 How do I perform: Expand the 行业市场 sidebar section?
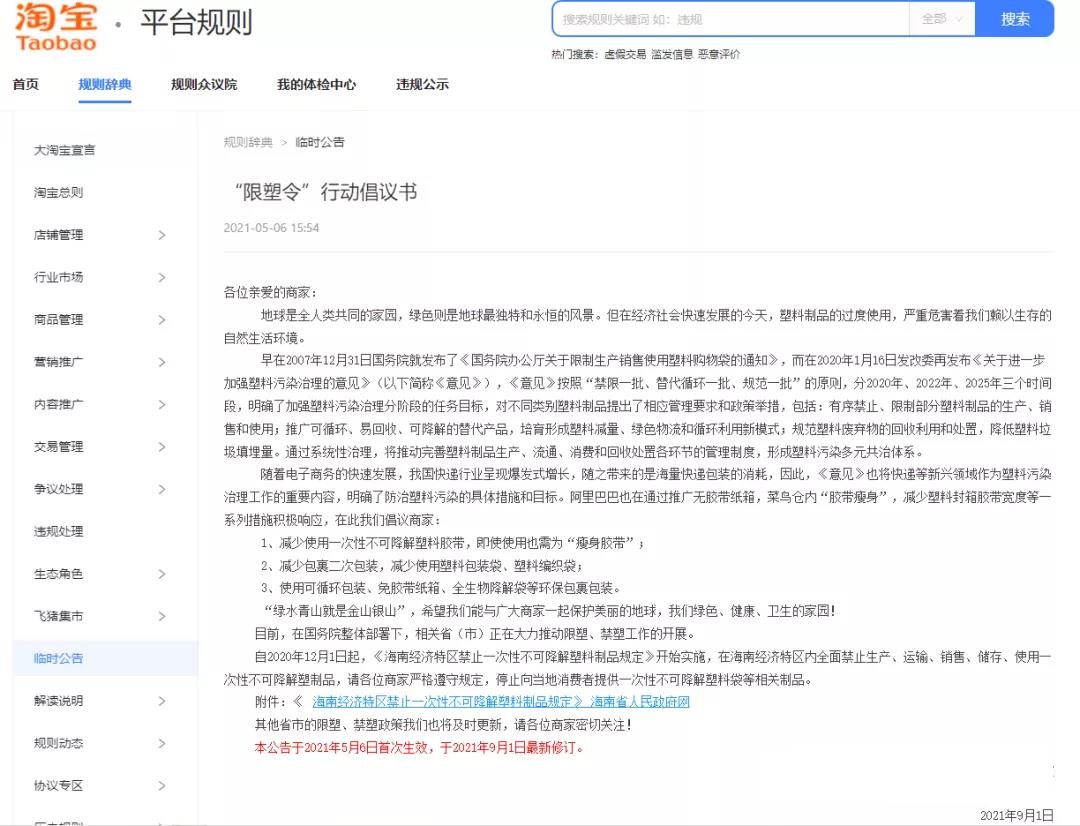[x=64, y=277]
